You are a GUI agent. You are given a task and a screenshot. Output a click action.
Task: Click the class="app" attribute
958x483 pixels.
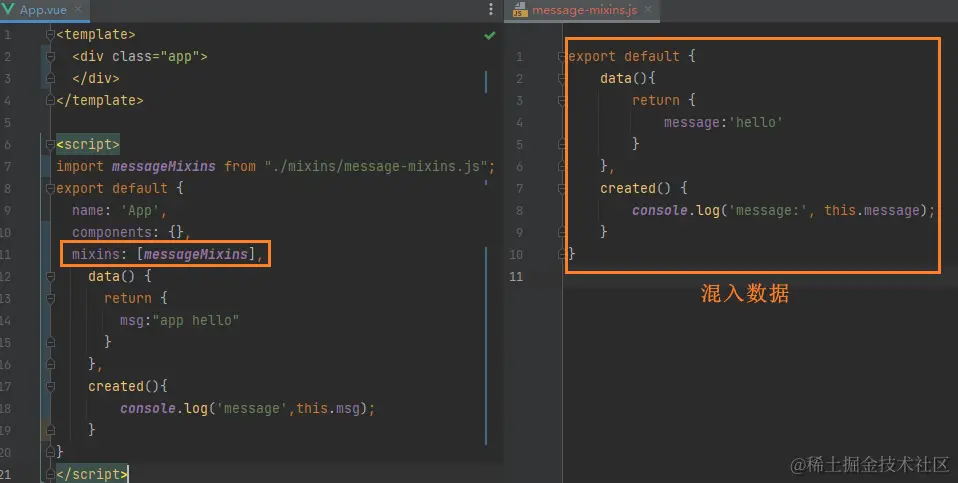(156, 57)
